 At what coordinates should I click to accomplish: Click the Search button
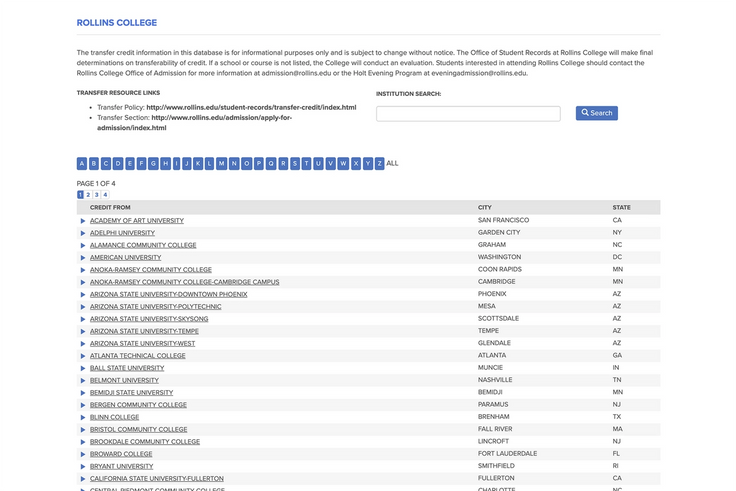[x=597, y=113]
